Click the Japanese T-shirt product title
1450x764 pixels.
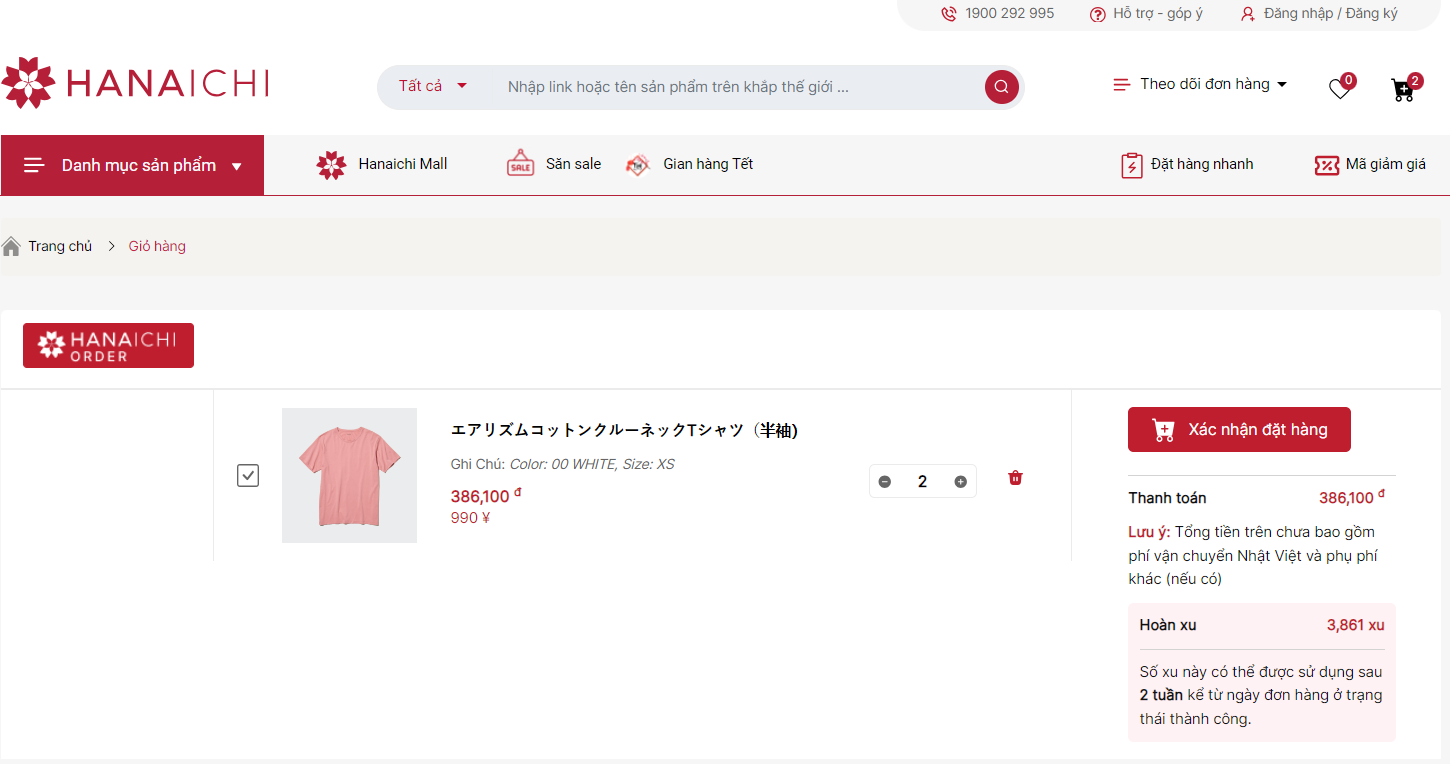[x=624, y=430]
